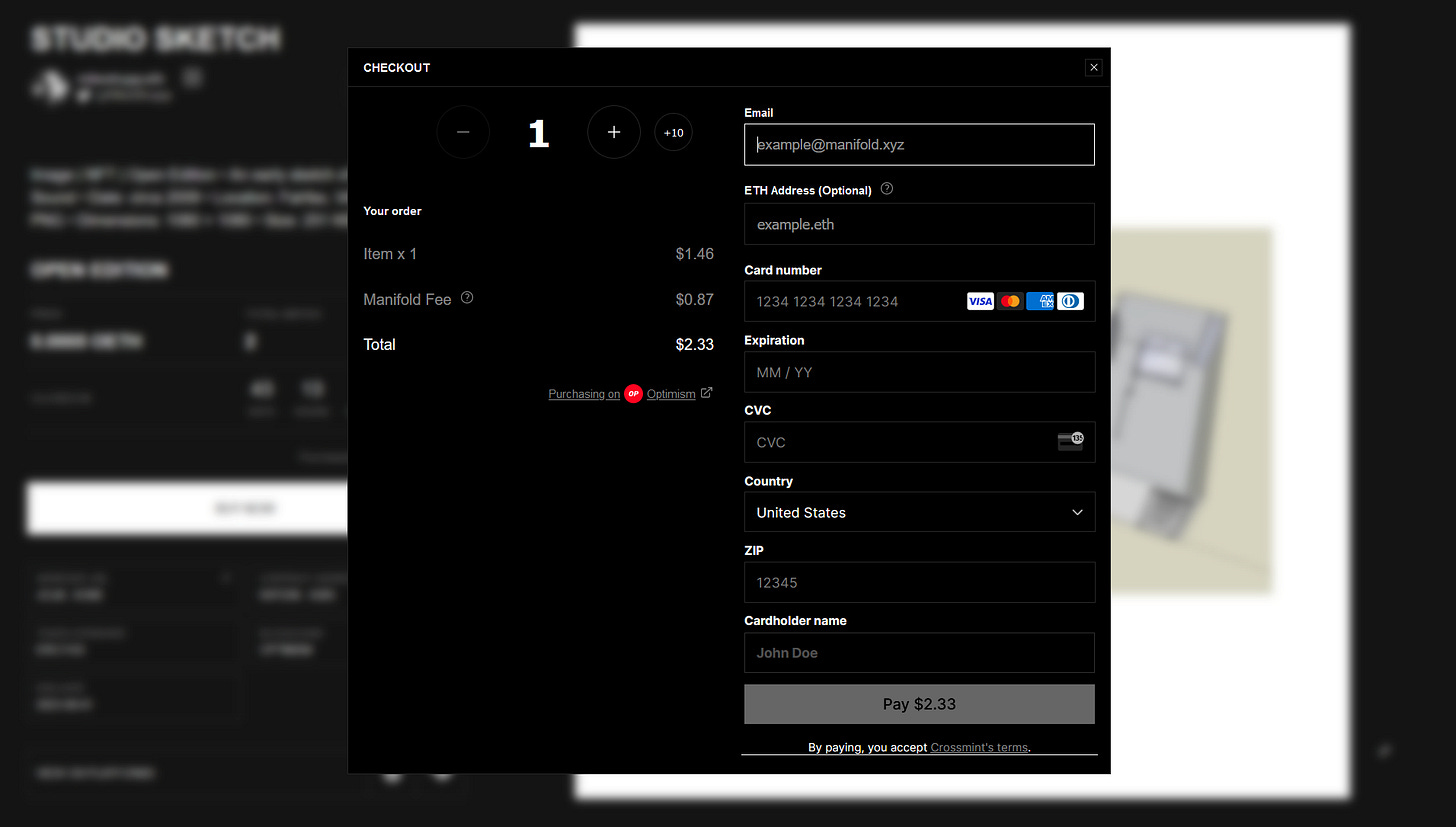This screenshot has height=827, width=1456.
Task: Click the Mastercard icon
Action: click(x=1010, y=301)
